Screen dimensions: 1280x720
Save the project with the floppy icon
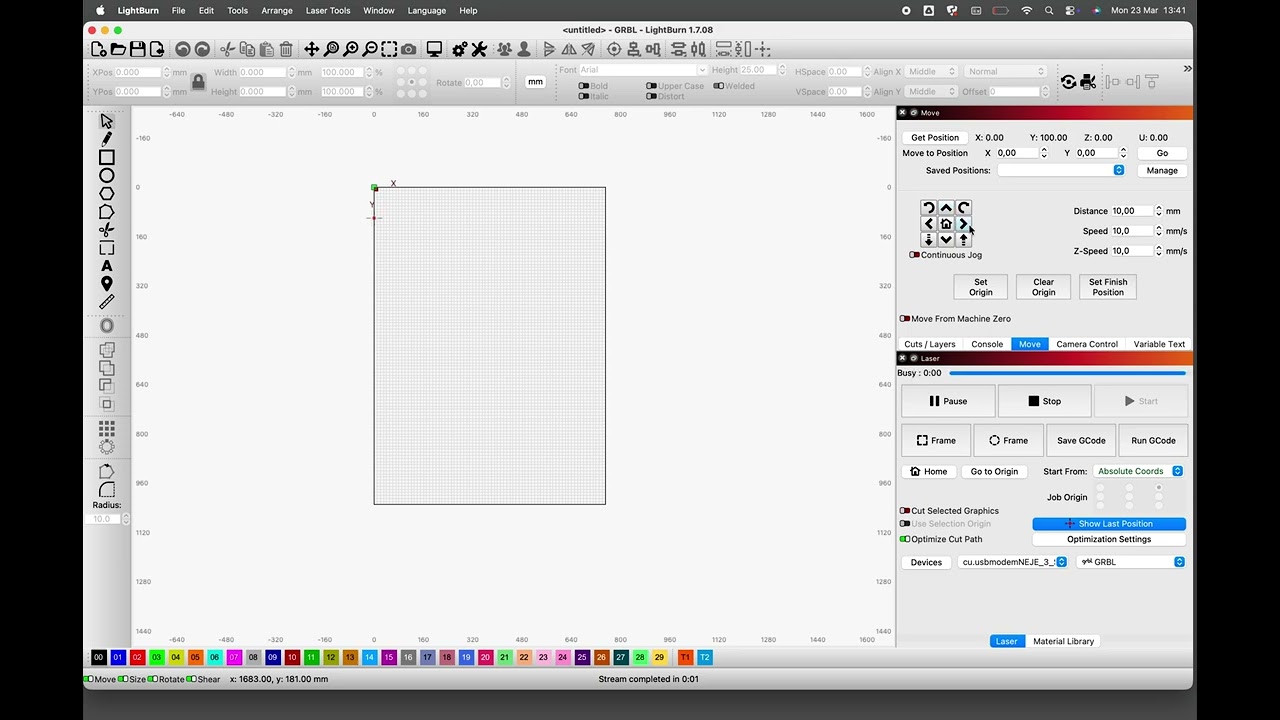click(x=138, y=49)
